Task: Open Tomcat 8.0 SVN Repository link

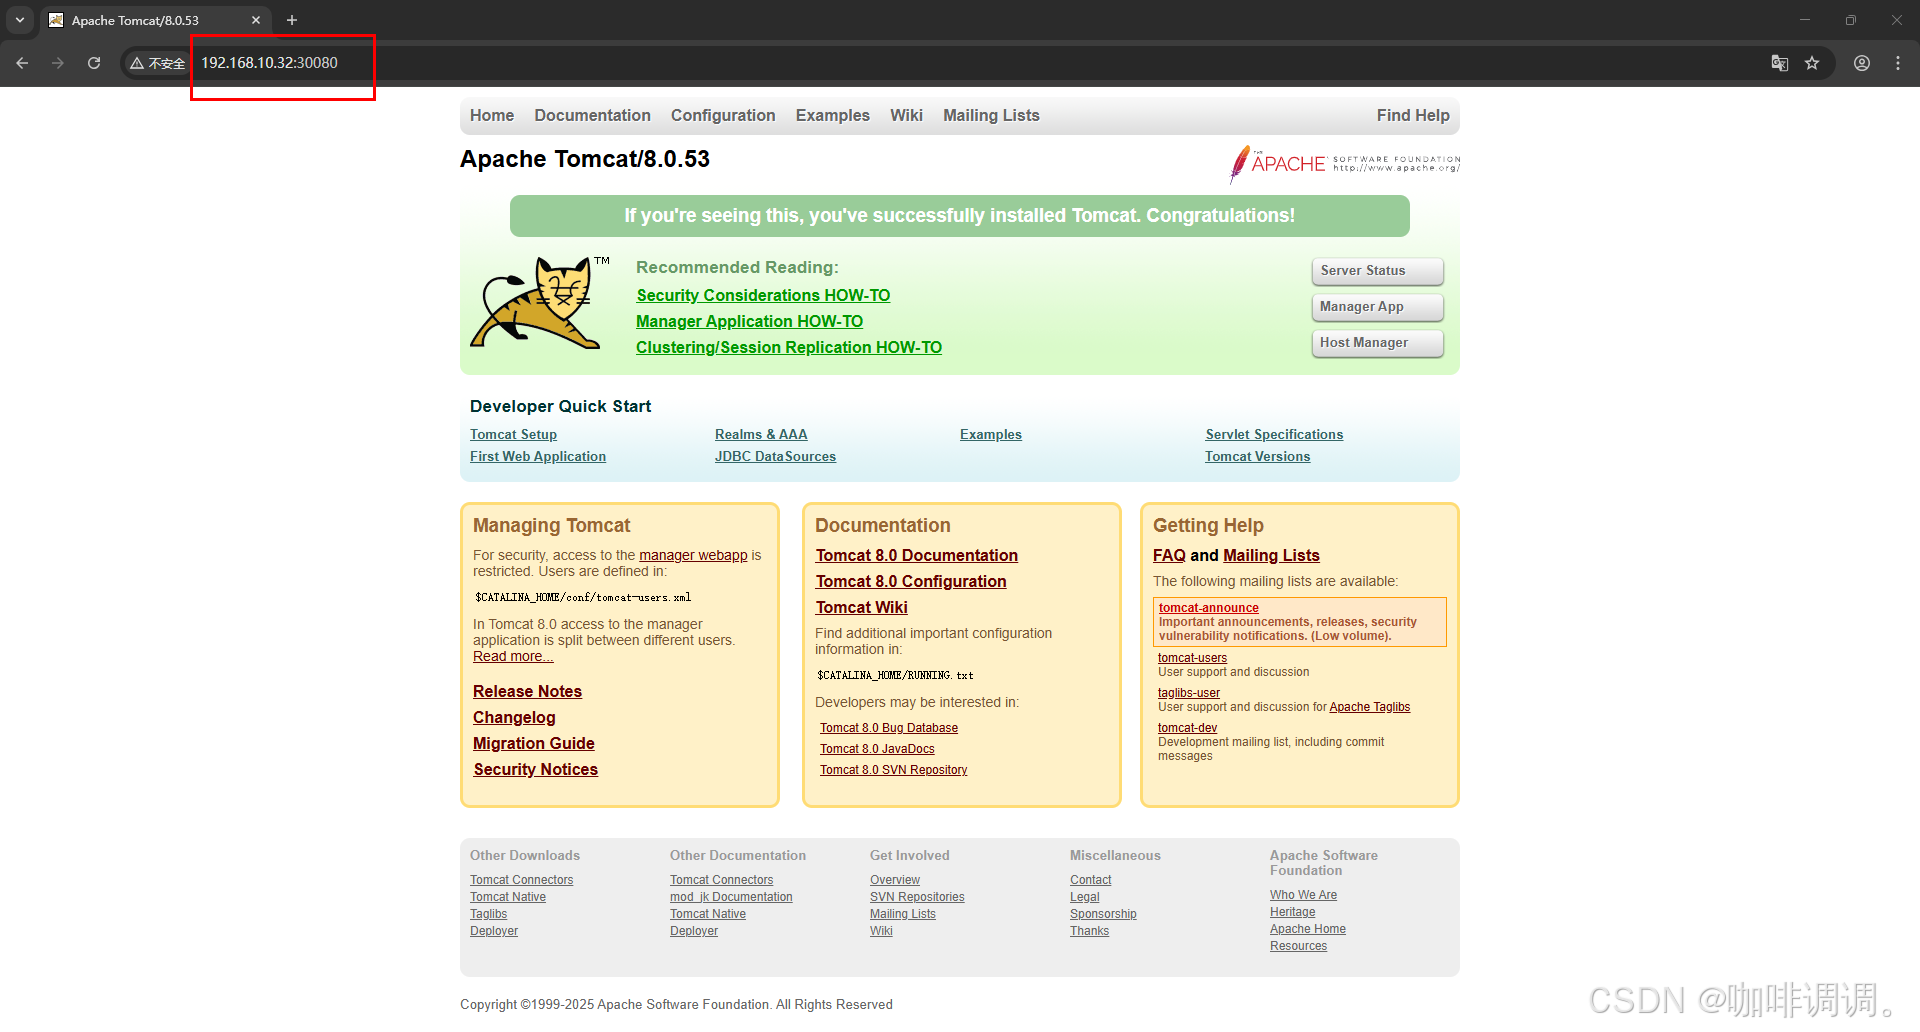Action: click(893, 771)
